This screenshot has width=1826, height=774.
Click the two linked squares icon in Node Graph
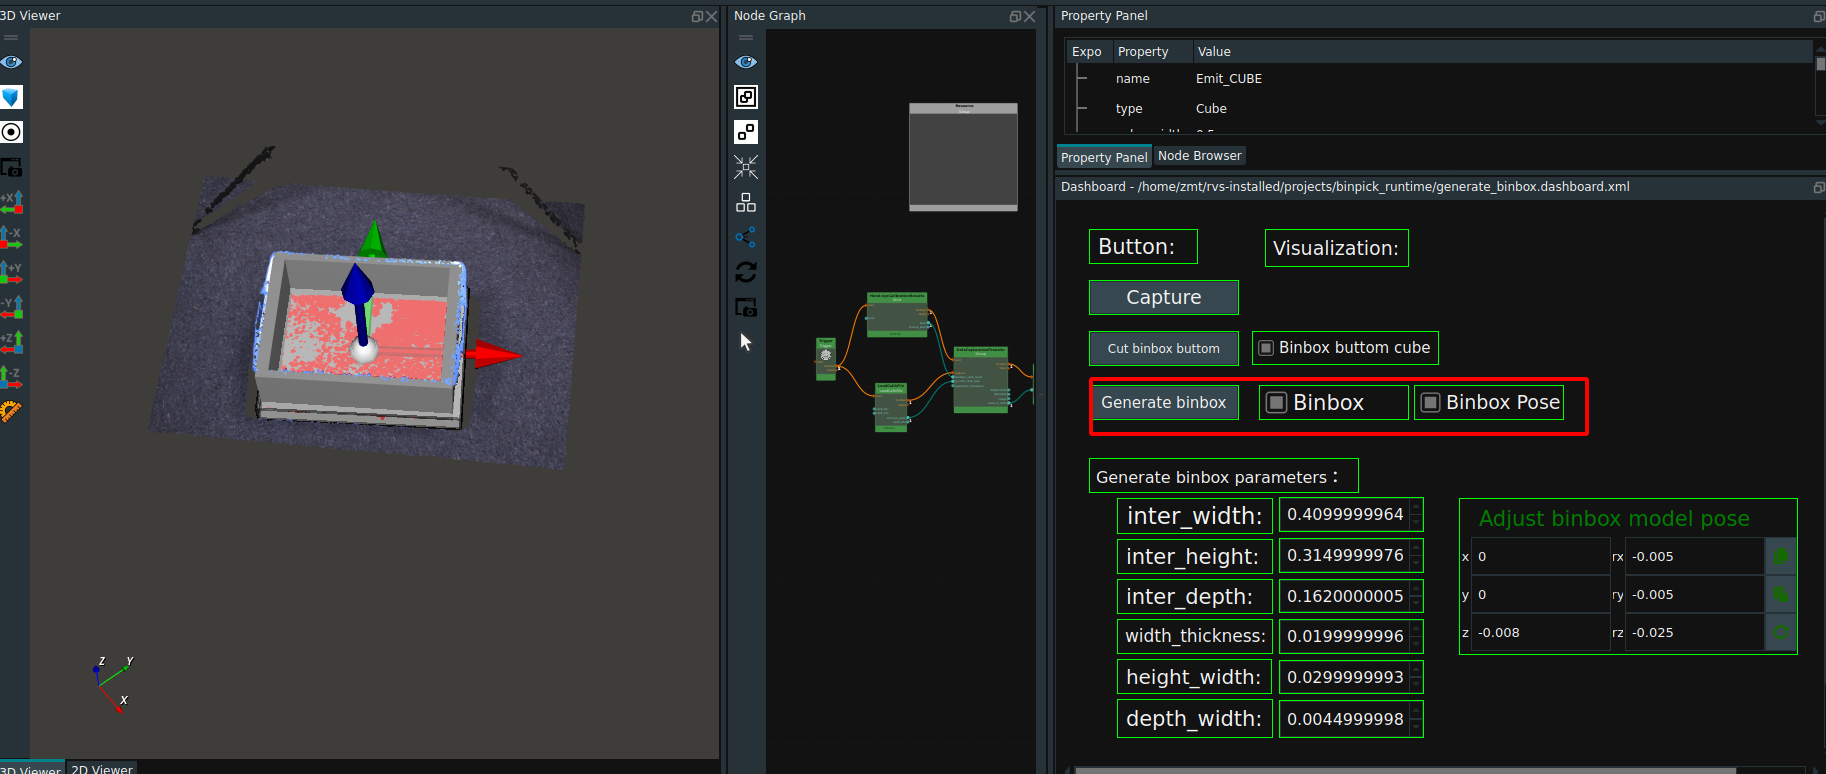click(x=746, y=132)
